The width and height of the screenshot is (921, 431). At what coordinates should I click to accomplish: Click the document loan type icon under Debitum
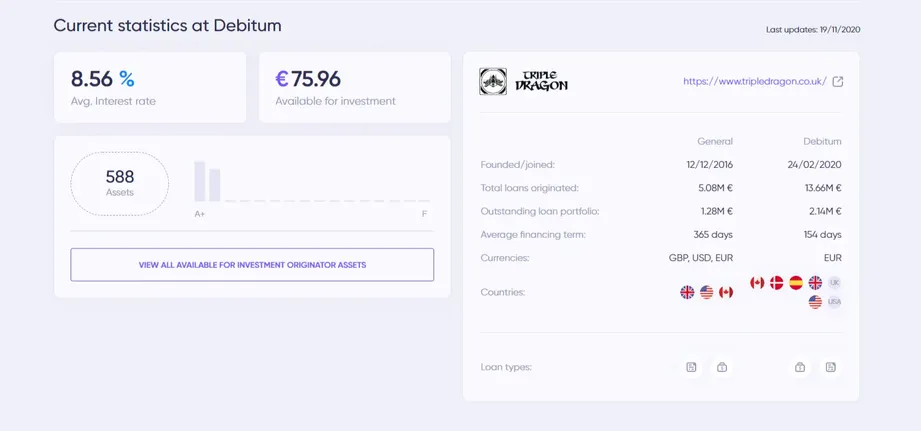pos(830,367)
